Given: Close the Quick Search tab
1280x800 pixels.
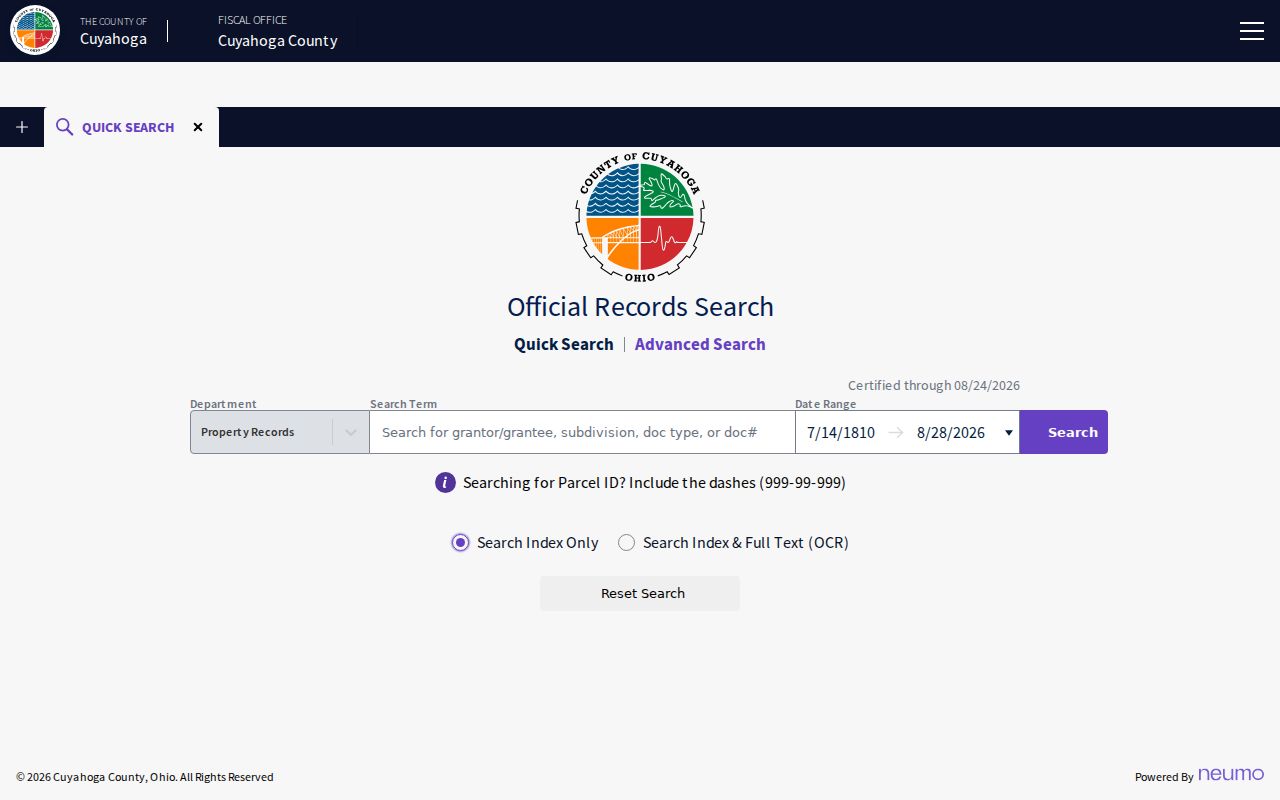Looking at the screenshot, I should 198,127.
